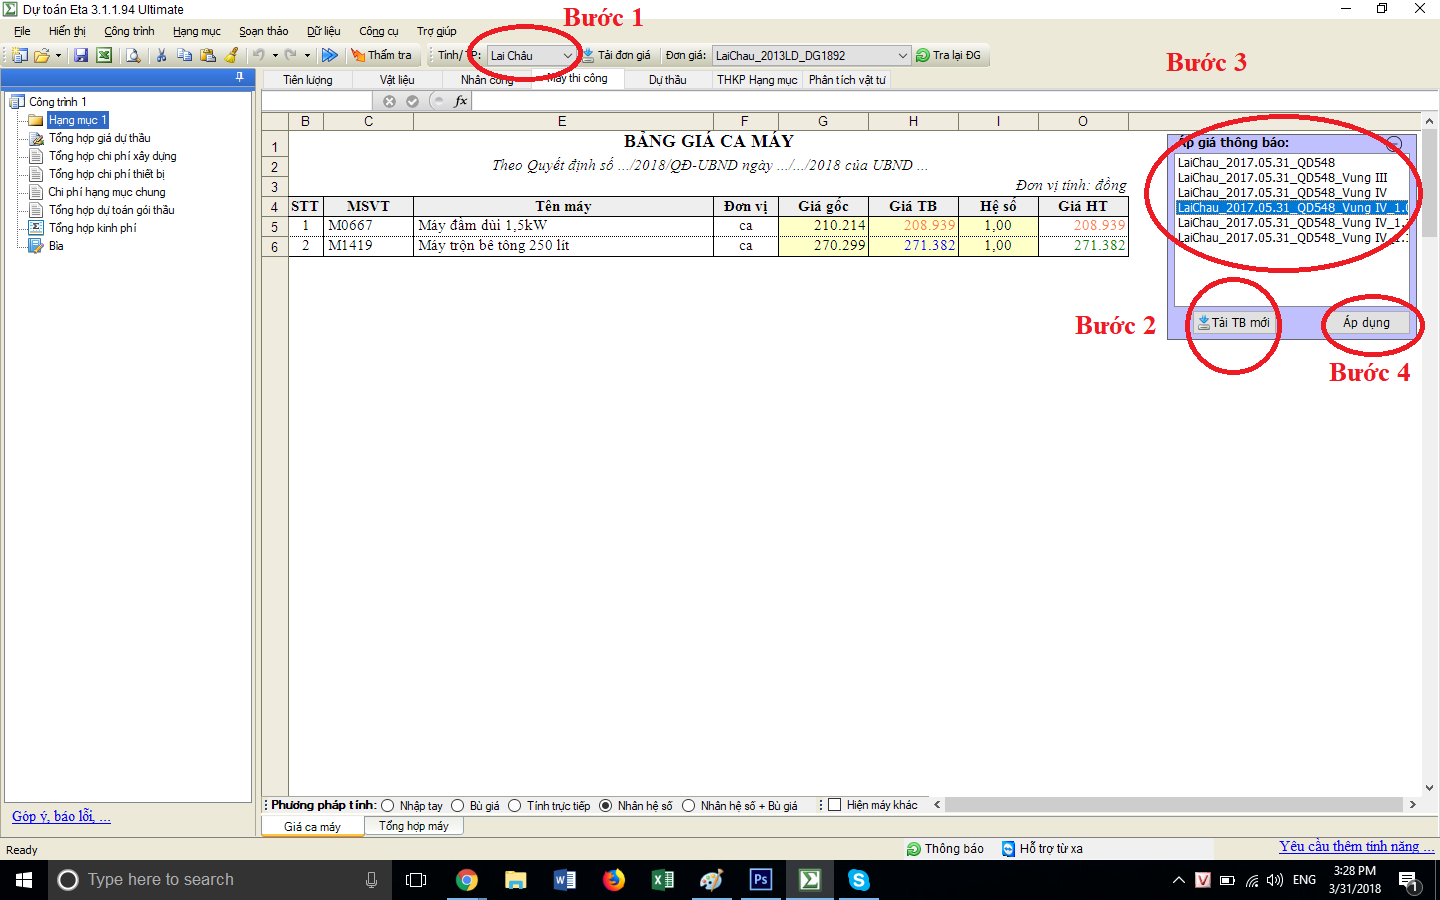Click the Cut scissors icon

161,56
